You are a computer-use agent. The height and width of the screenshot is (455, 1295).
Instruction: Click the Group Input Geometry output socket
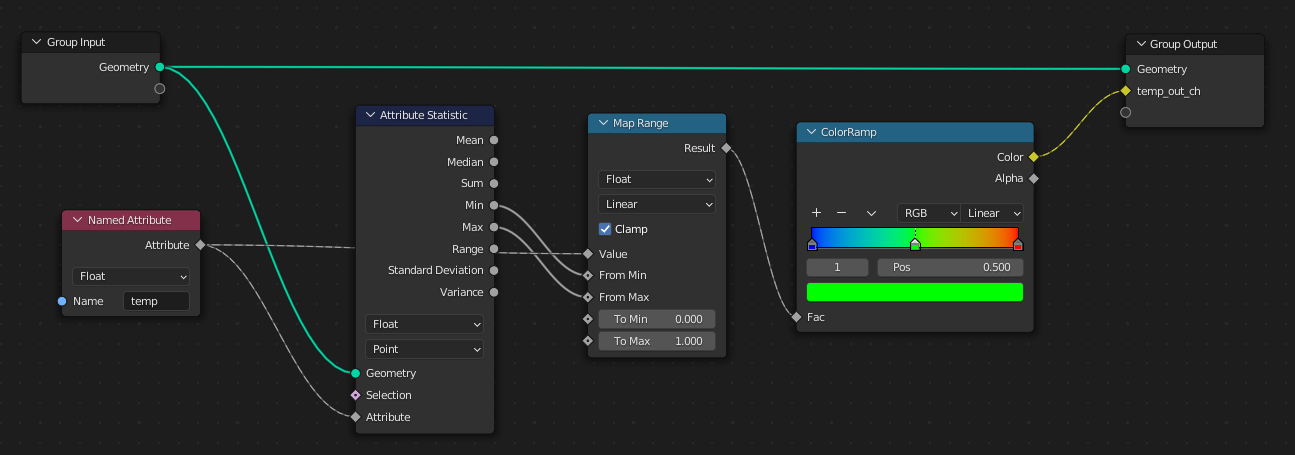(x=160, y=67)
